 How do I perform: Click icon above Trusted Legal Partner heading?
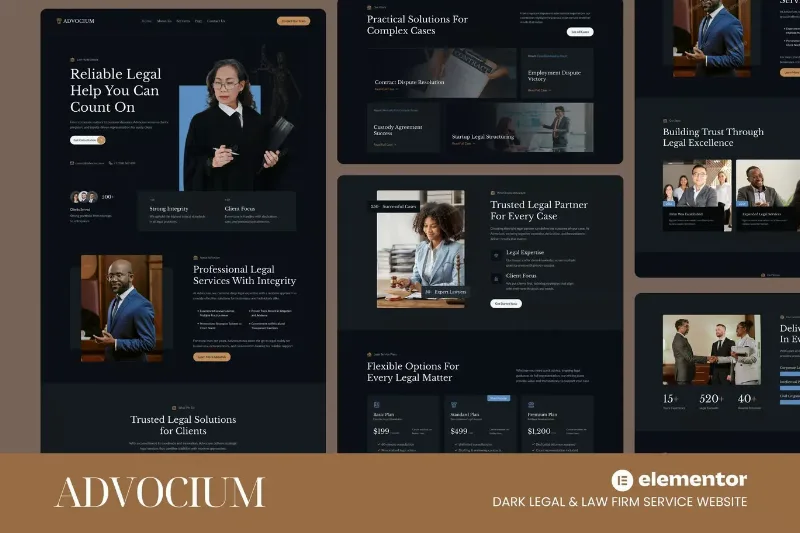(x=493, y=193)
